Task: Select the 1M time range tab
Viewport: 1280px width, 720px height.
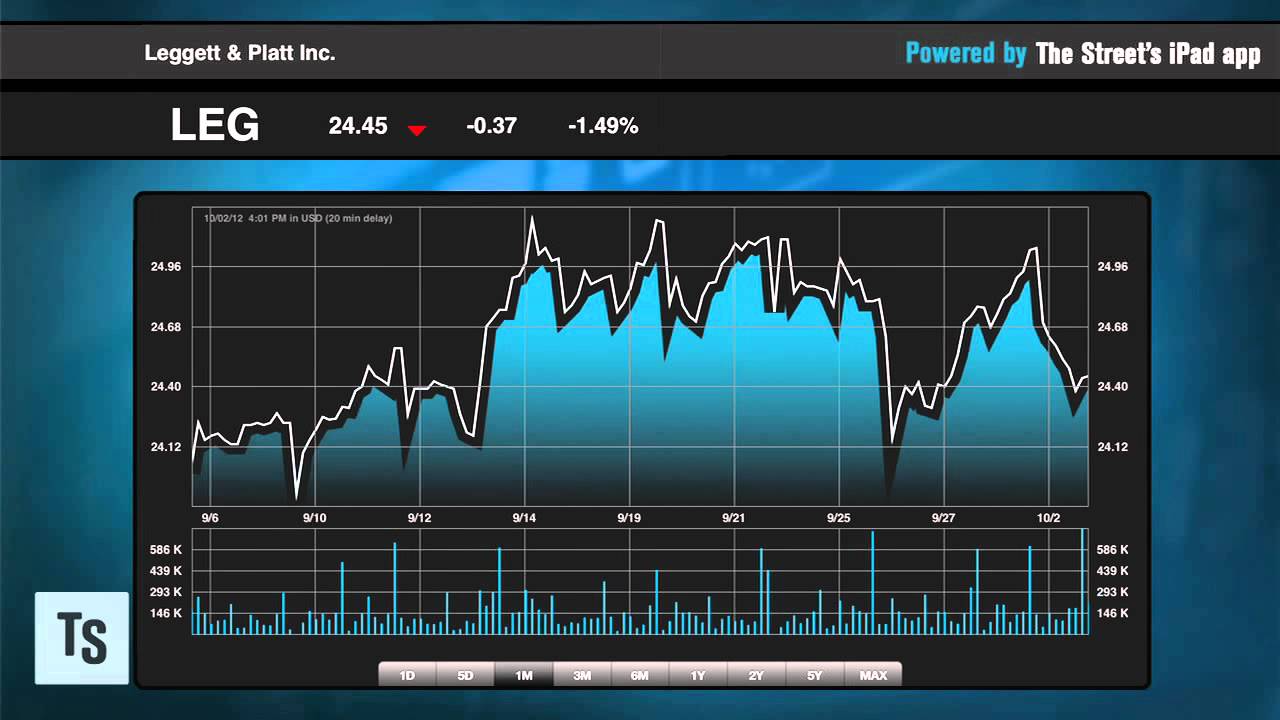Action: click(x=524, y=675)
